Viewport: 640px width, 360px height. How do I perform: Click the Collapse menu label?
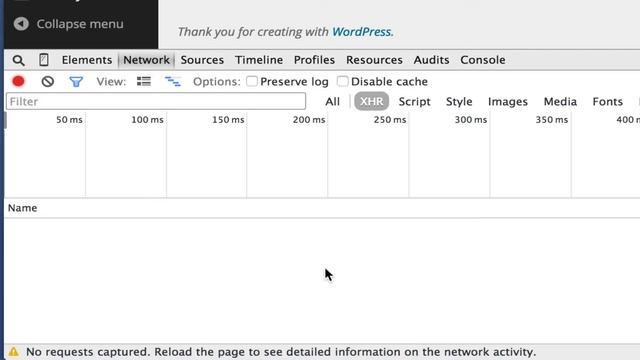tap(80, 24)
